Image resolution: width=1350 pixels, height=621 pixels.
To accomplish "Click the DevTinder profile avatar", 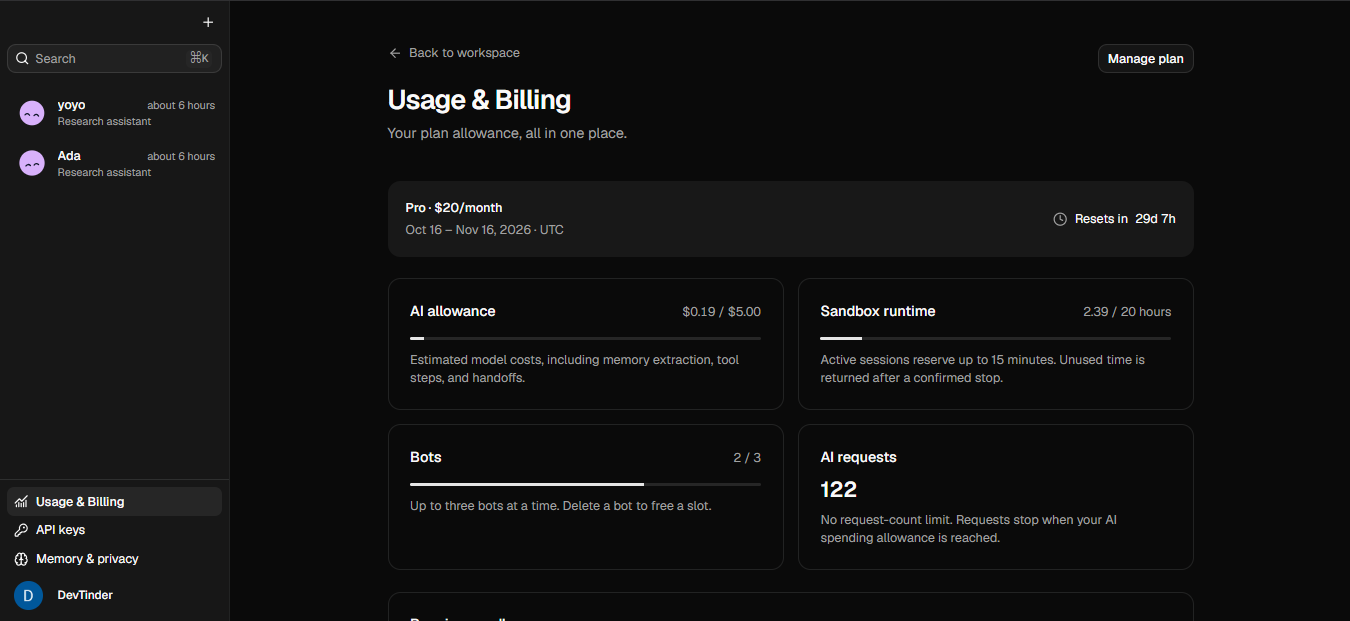I will pyautogui.click(x=28, y=595).
